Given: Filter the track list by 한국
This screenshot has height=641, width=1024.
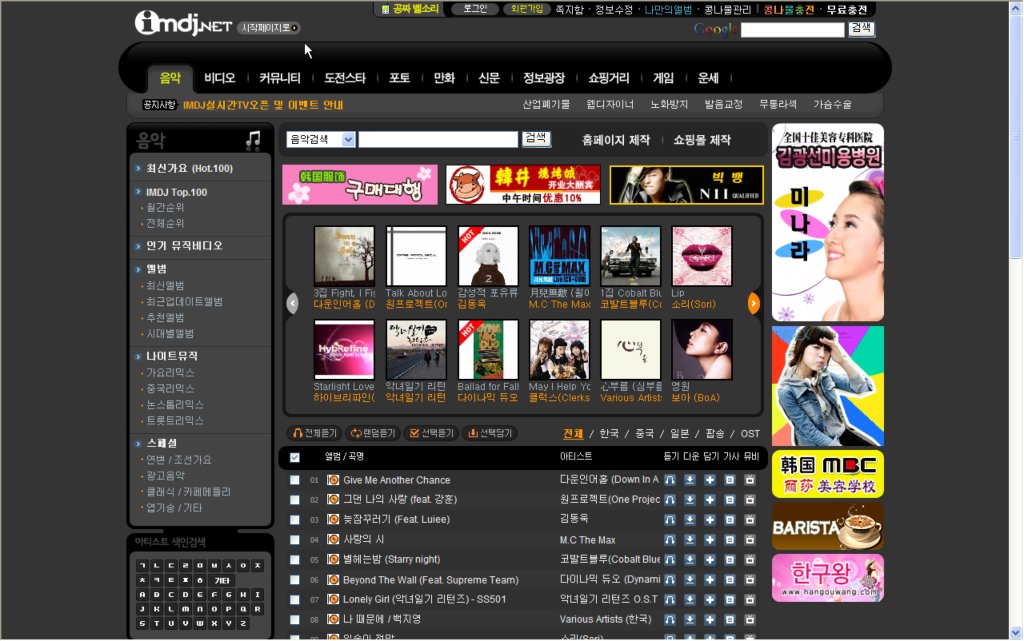Looking at the screenshot, I should click(609, 433).
